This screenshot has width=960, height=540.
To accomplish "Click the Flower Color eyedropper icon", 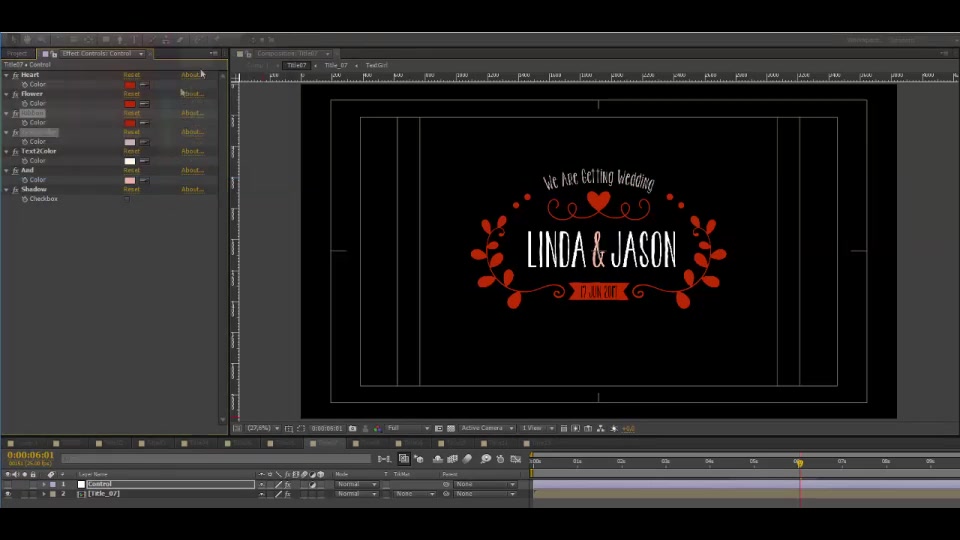I will tap(144, 103).
